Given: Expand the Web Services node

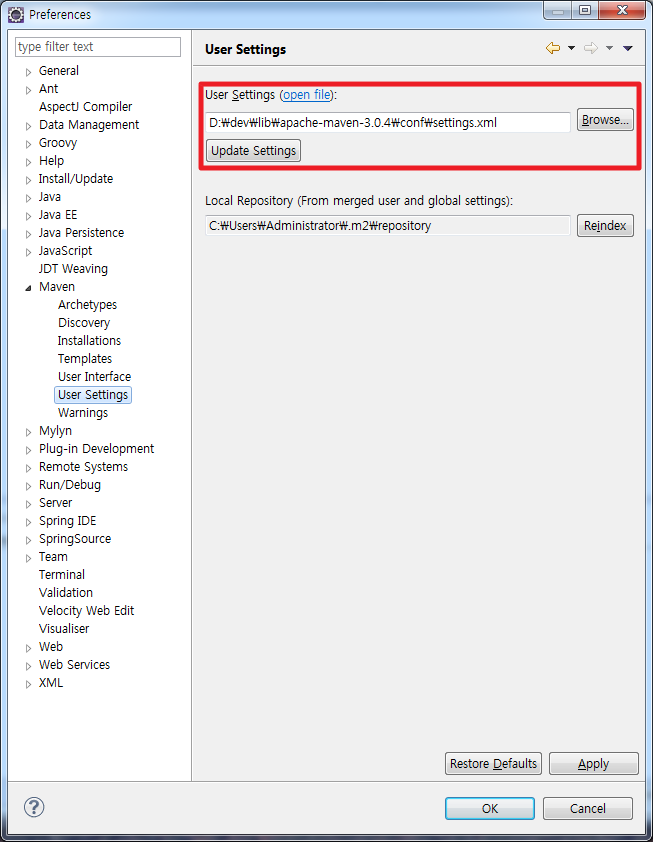Looking at the screenshot, I should pos(28,665).
